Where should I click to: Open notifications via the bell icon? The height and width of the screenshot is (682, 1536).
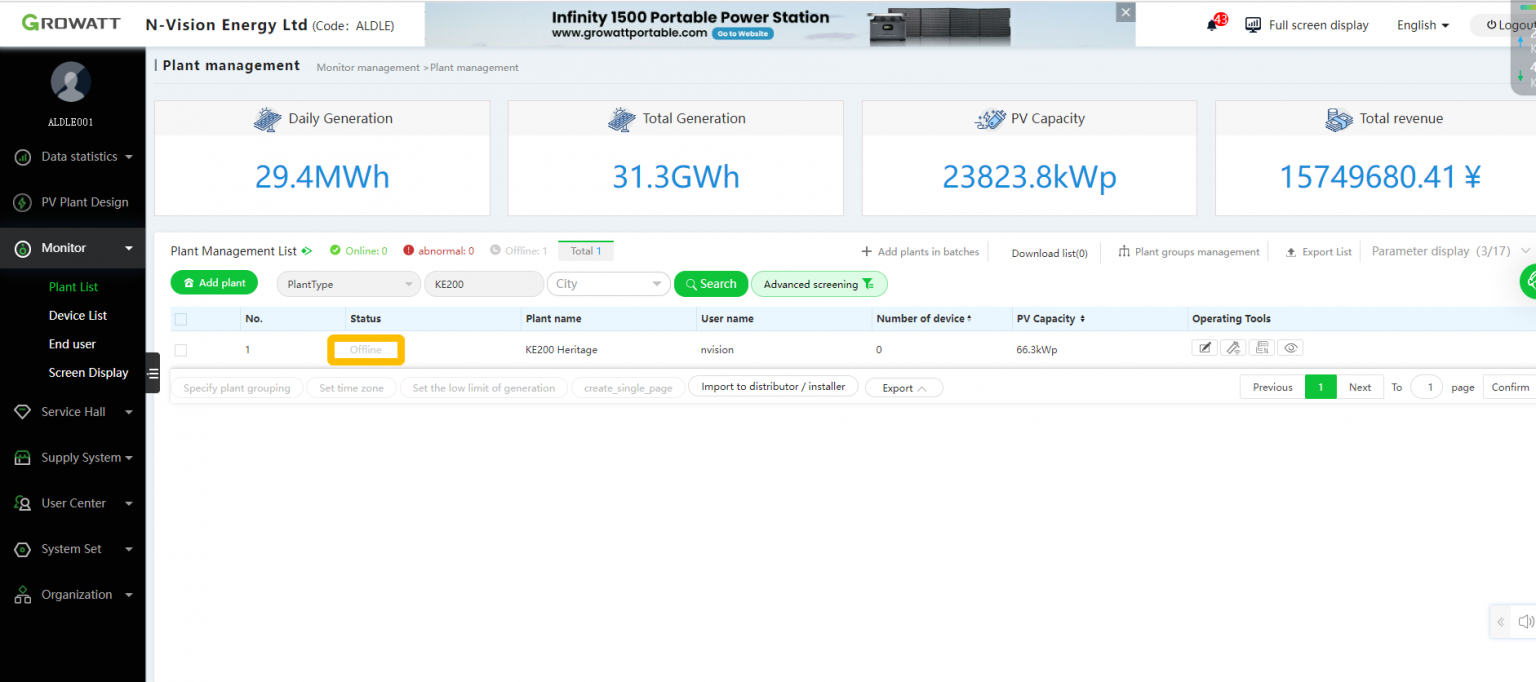(x=1212, y=25)
